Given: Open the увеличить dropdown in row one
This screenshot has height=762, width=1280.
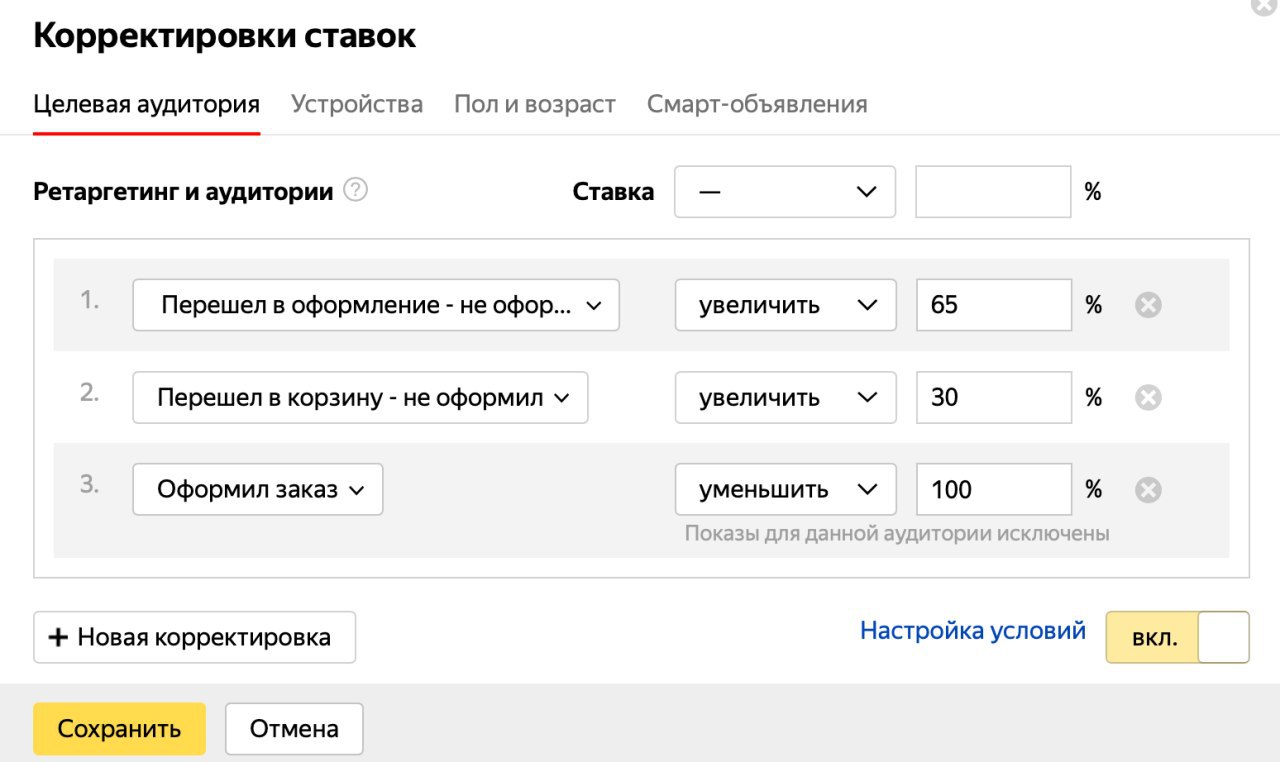Looking at the screenshot, I should pos(785,305).
